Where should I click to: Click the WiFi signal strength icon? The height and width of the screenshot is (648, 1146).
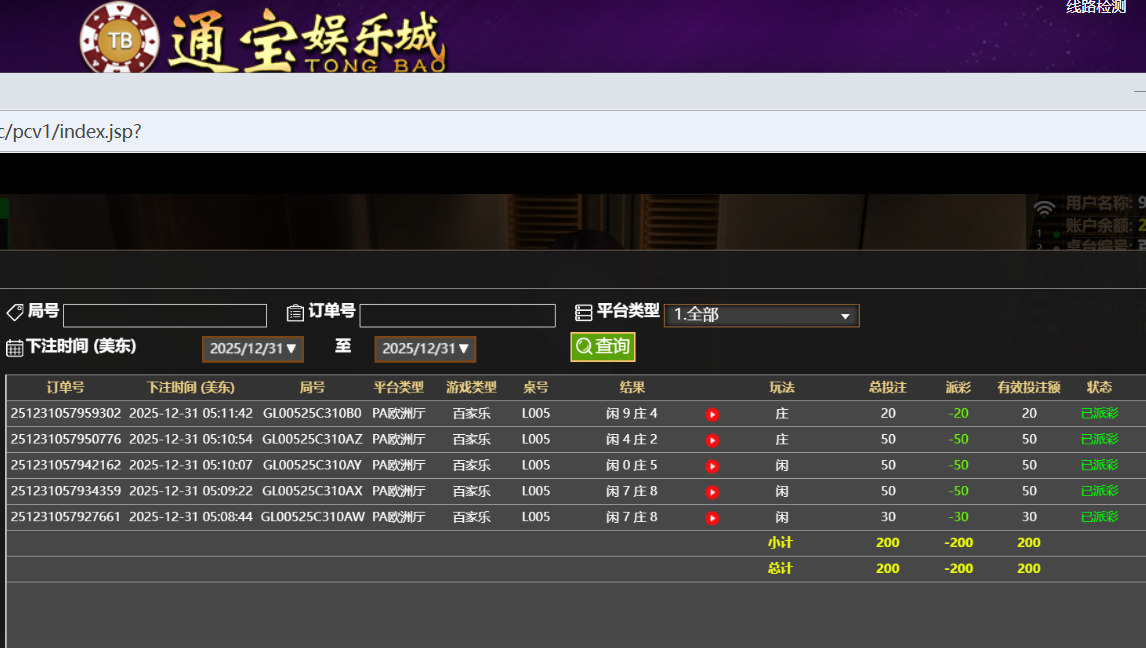tap(1044, 208)
